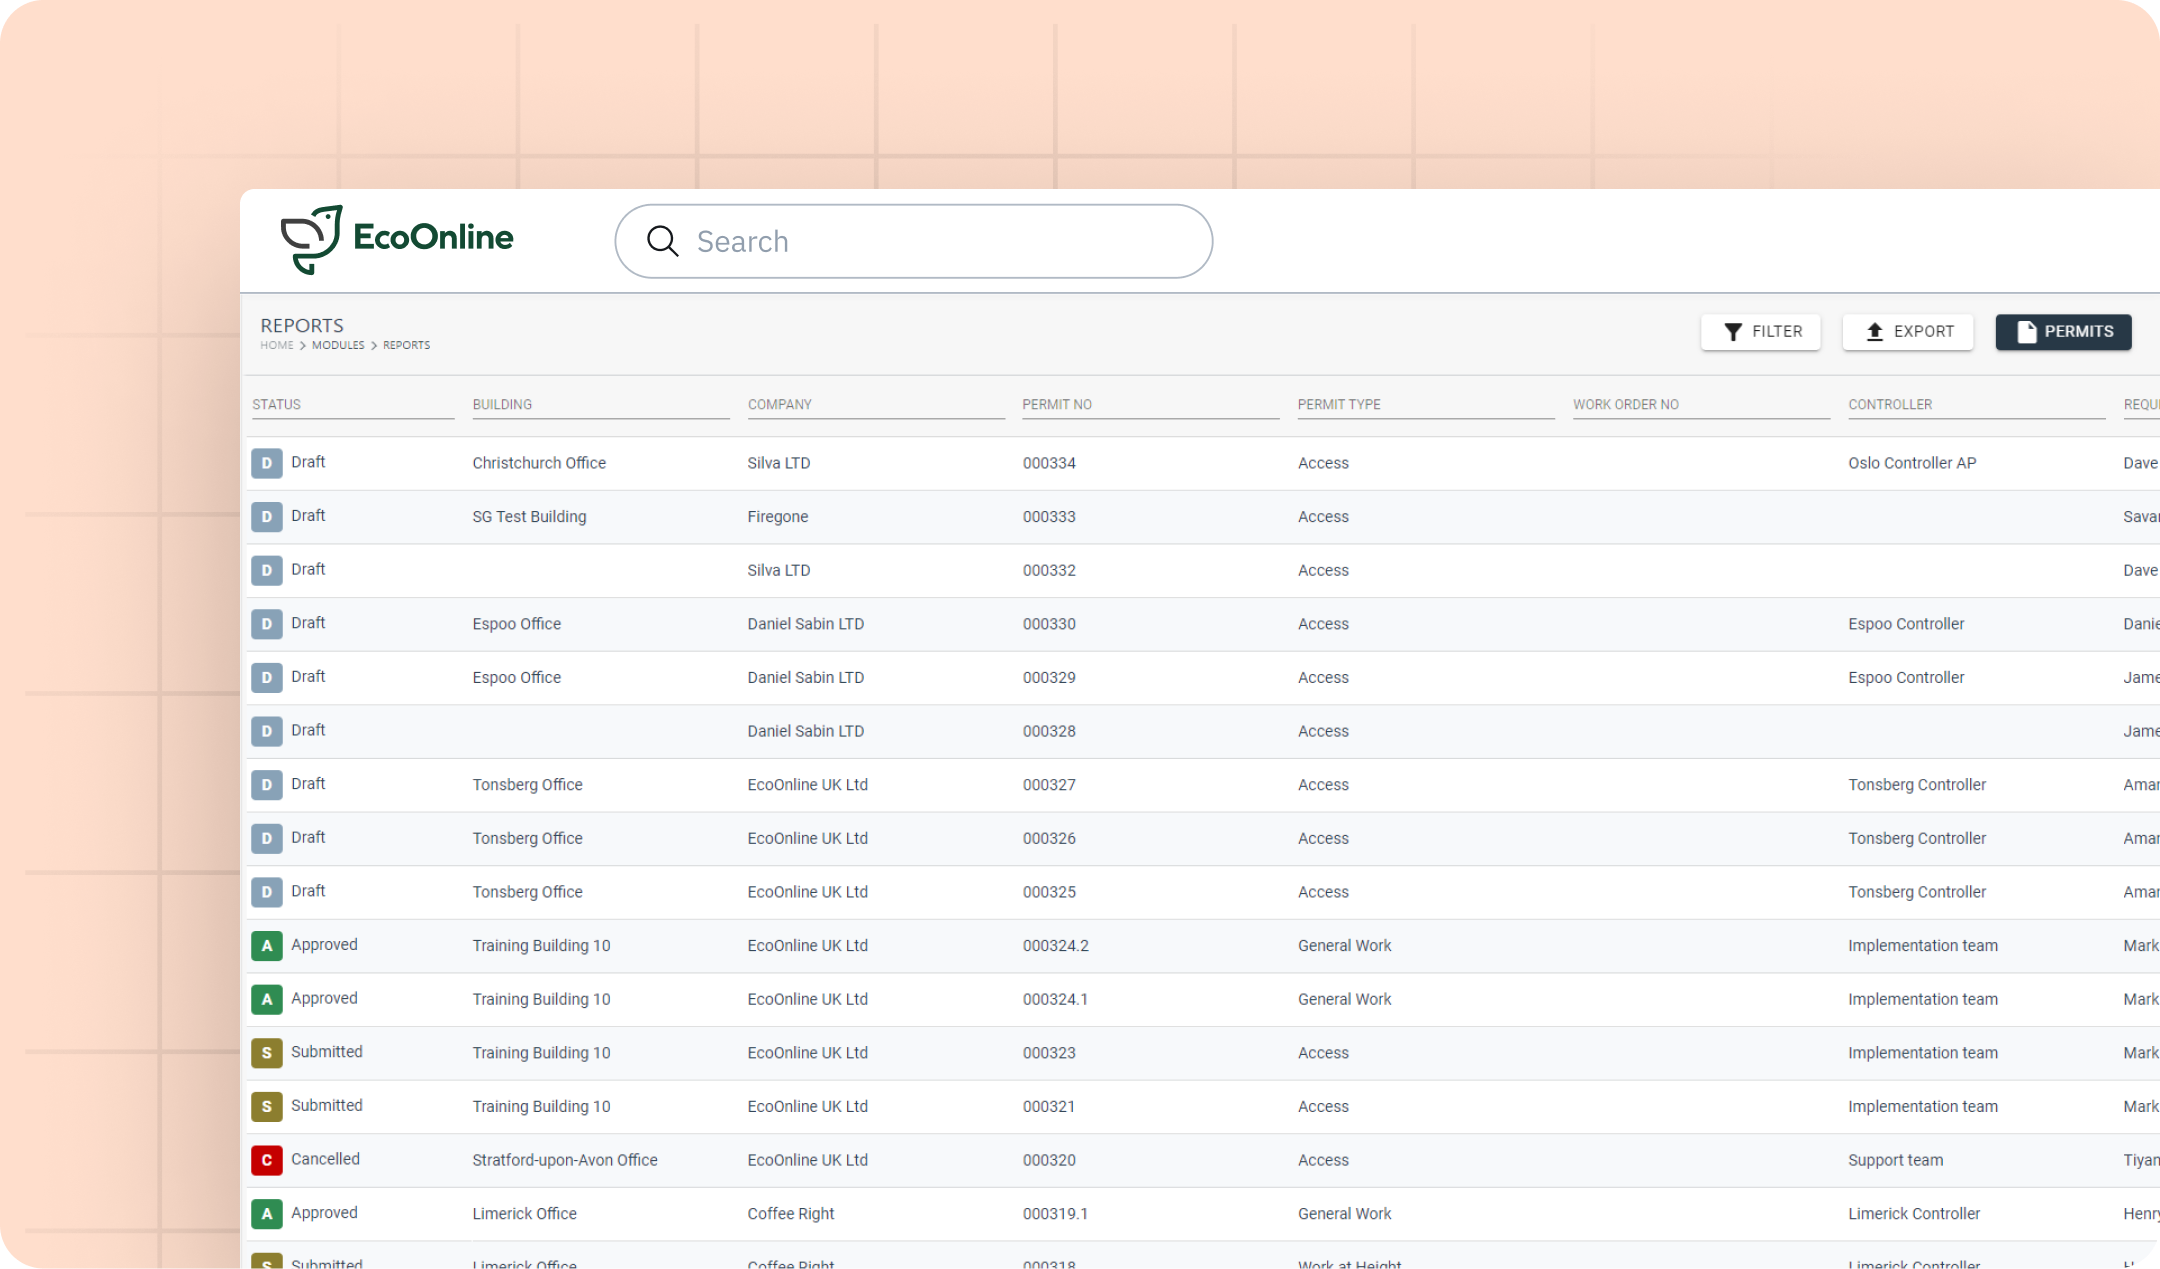Click green Approved badge for permit 000324.2
Screen dimensions: 2160x1269
[266, 946]
